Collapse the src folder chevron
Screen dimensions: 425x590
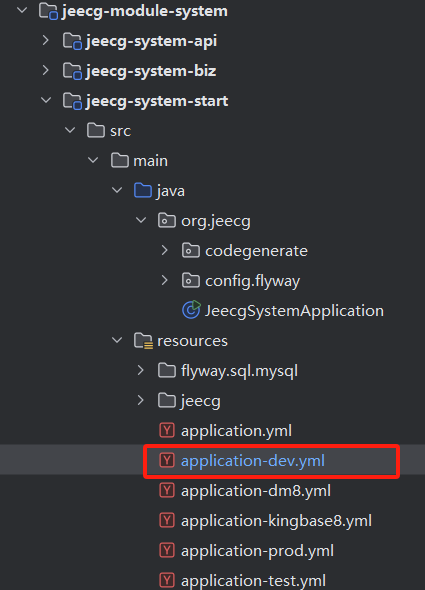coord(70,131)
